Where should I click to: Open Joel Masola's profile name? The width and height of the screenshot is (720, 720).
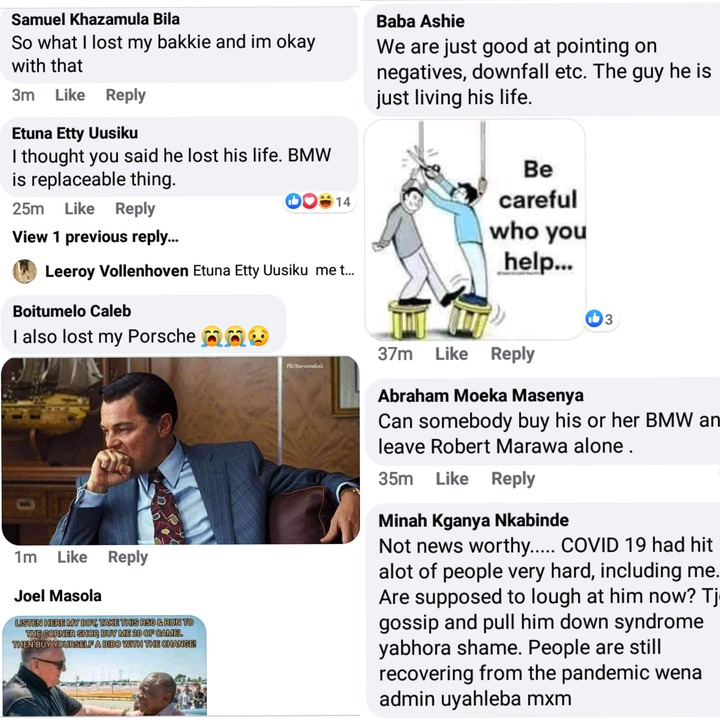tap(58, 596)
